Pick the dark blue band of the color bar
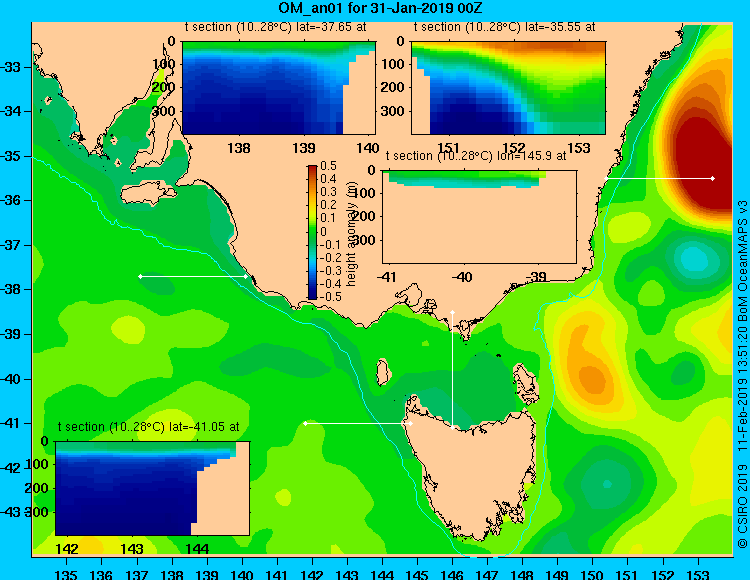The height and width of the screenshot is (580, 750). (312, 294)
